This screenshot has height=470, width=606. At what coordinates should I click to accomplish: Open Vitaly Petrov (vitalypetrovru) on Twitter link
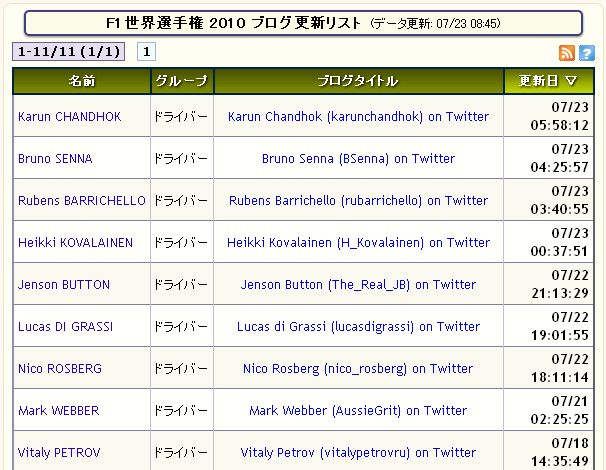[x=358, y=453]
